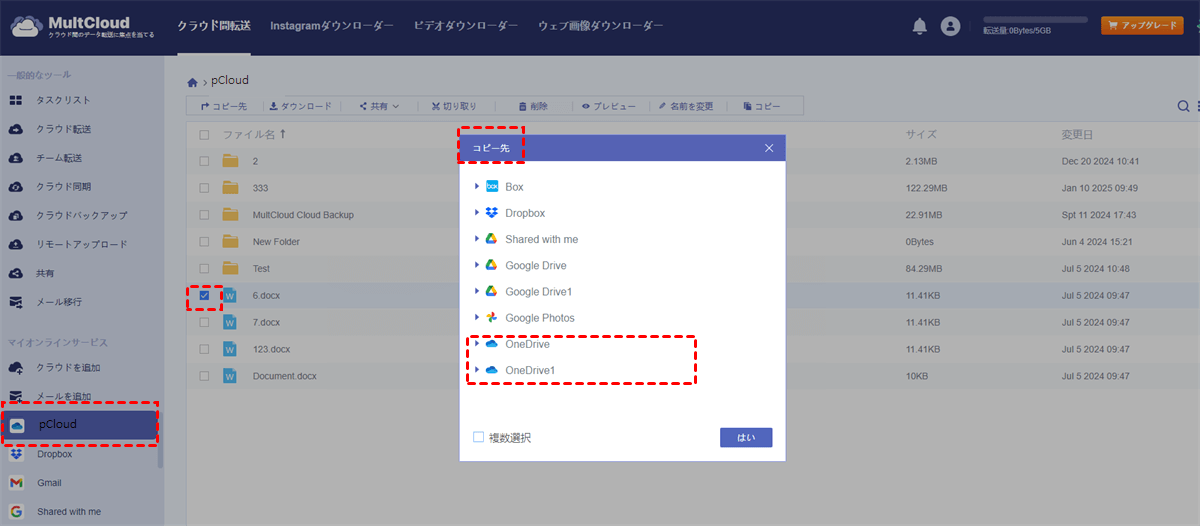1200x526 pixels.
Task: Open the notification bell icon
Action: [920, 27]
